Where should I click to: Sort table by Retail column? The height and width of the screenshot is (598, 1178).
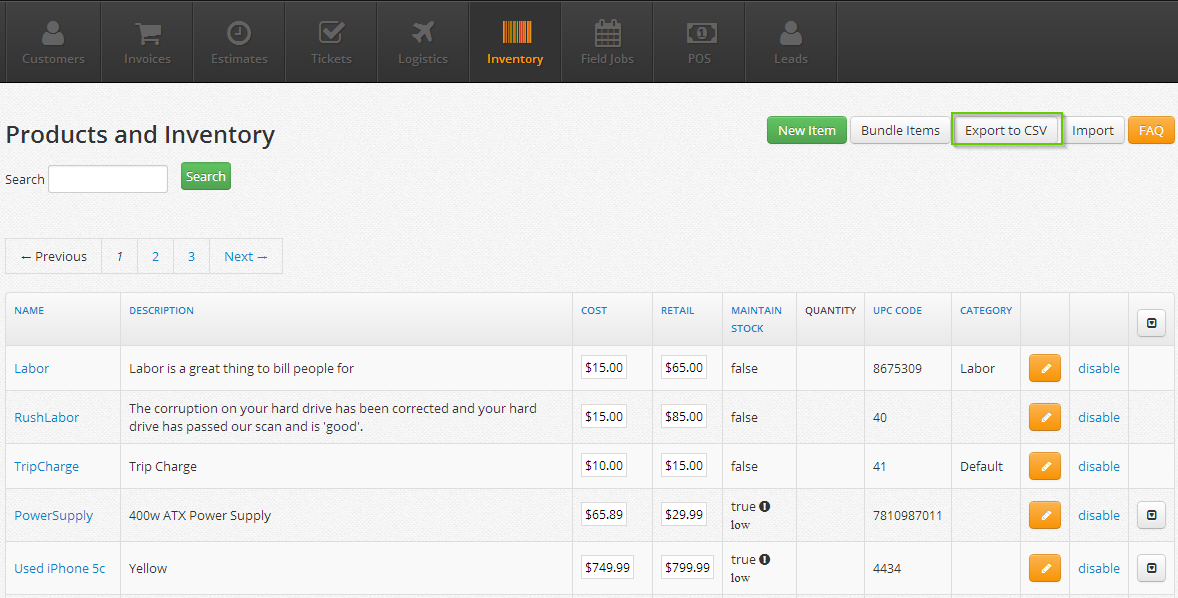coord(678,310)
